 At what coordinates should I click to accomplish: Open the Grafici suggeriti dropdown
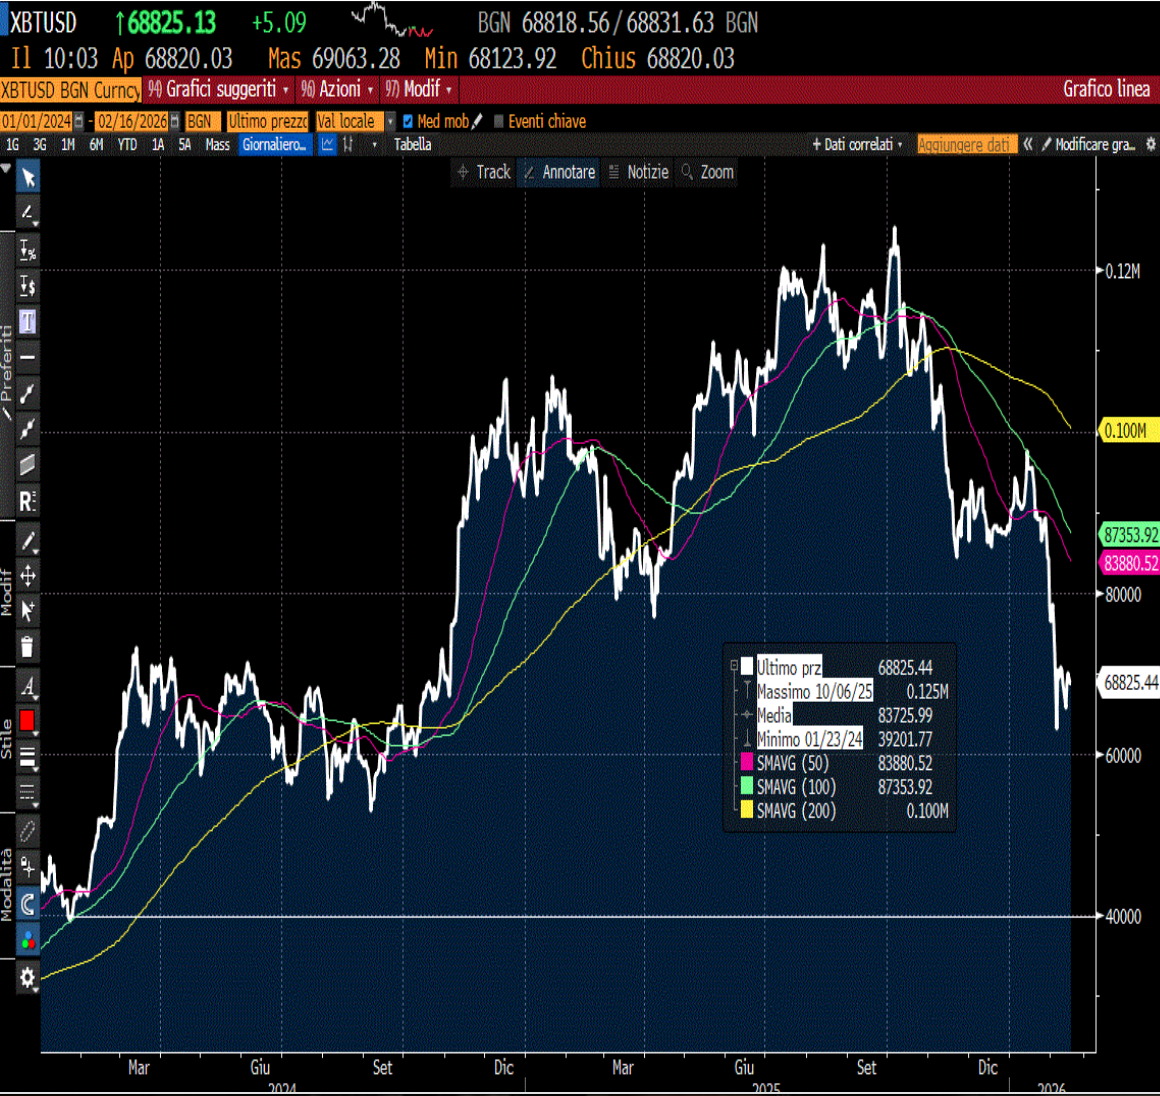click(x=219, y=90)
